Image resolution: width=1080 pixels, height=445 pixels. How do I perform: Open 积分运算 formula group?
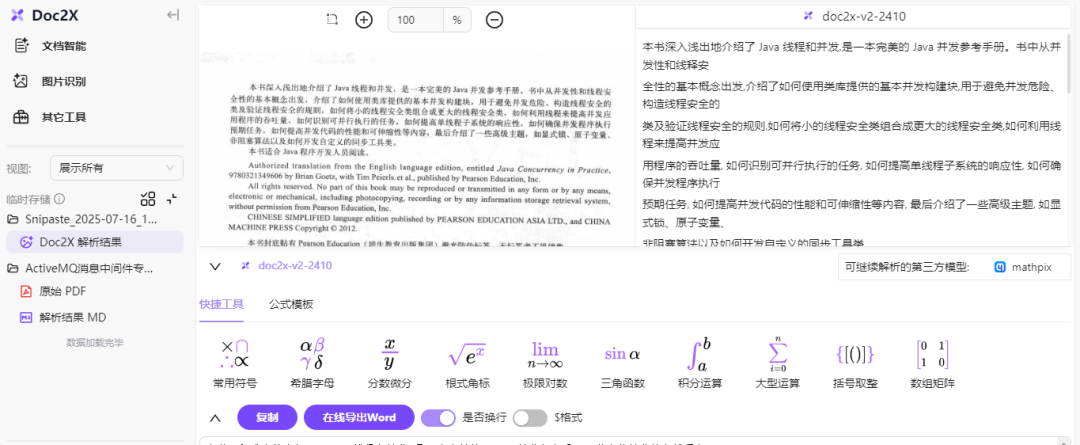pos(700,363)
